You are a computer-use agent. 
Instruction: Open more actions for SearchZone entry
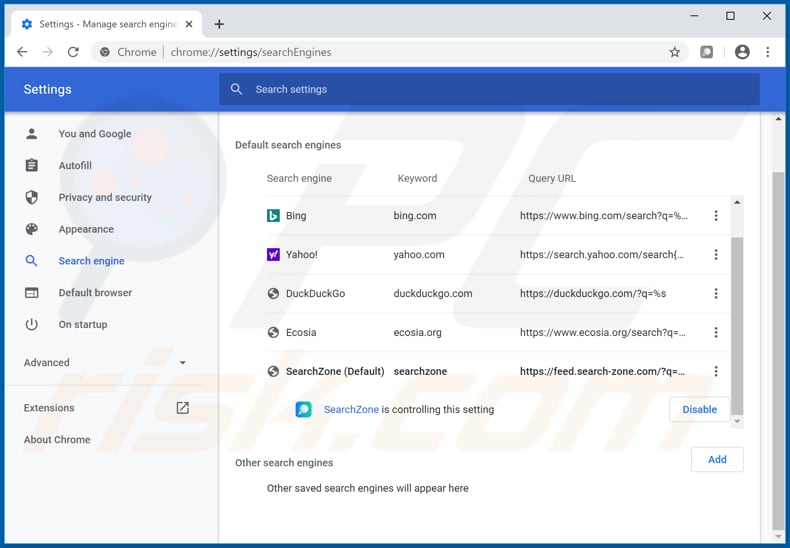[x=716, y=372]
